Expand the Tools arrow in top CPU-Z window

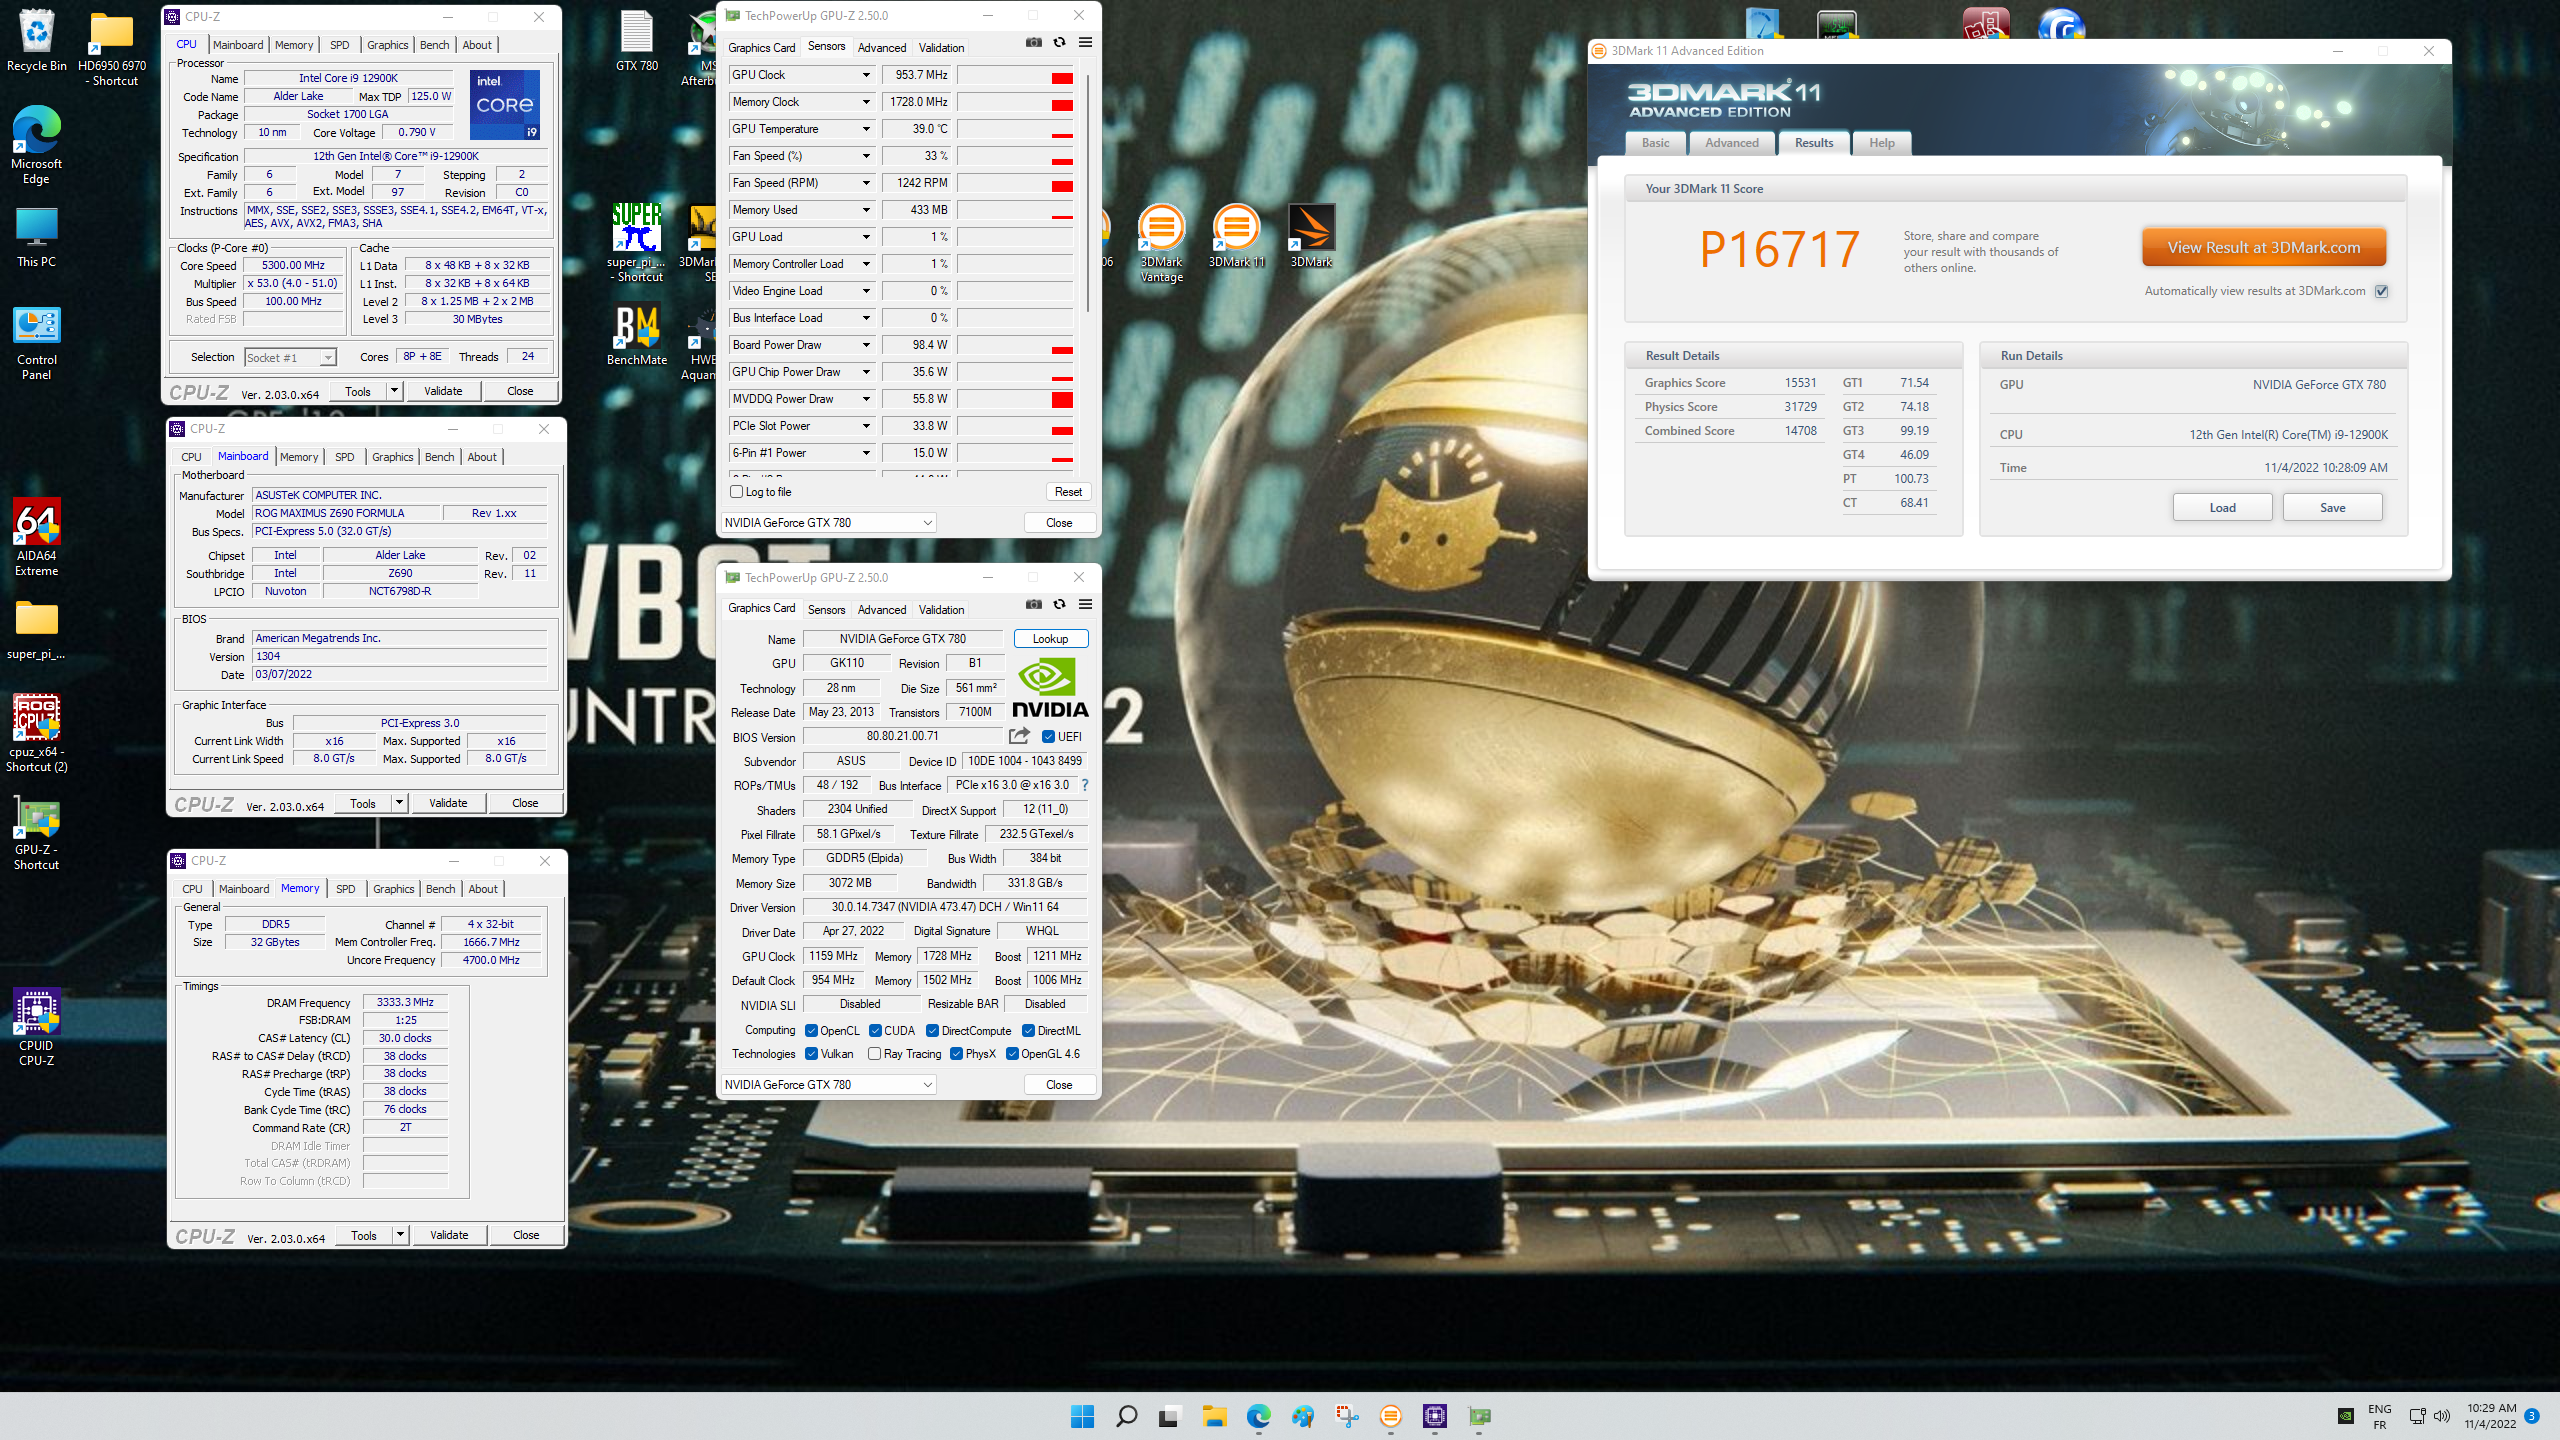395,391
